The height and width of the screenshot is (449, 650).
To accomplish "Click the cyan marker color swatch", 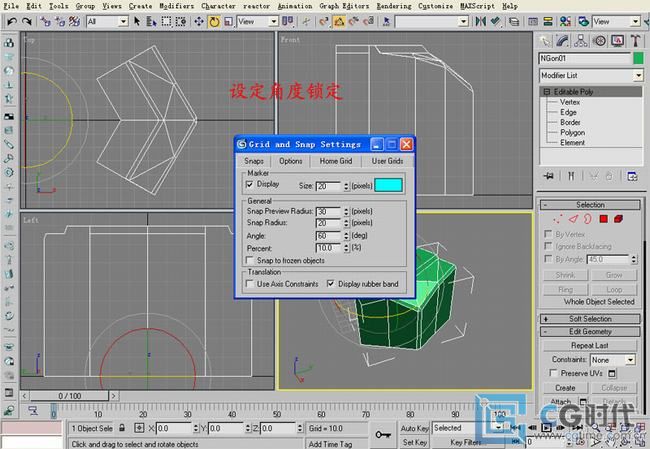I will [x=388, y=185].
